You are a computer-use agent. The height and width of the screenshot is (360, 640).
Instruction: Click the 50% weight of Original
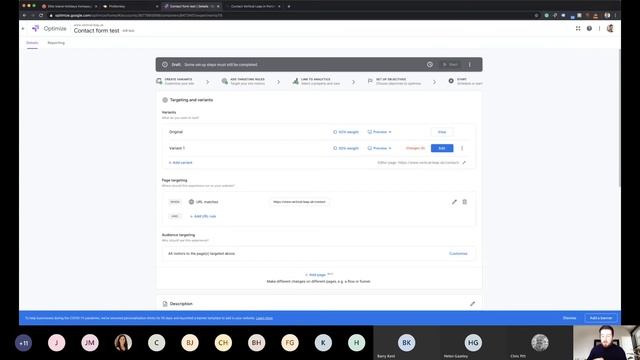coord(346,132)
